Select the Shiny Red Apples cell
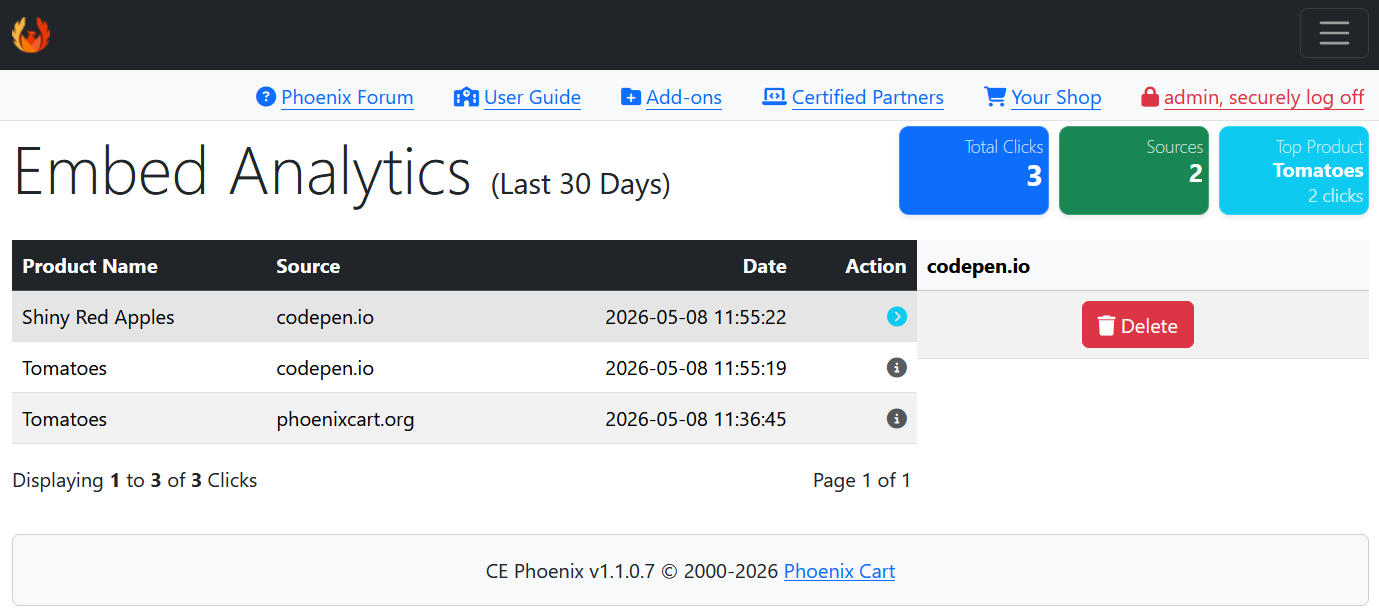 click(98, 317)
